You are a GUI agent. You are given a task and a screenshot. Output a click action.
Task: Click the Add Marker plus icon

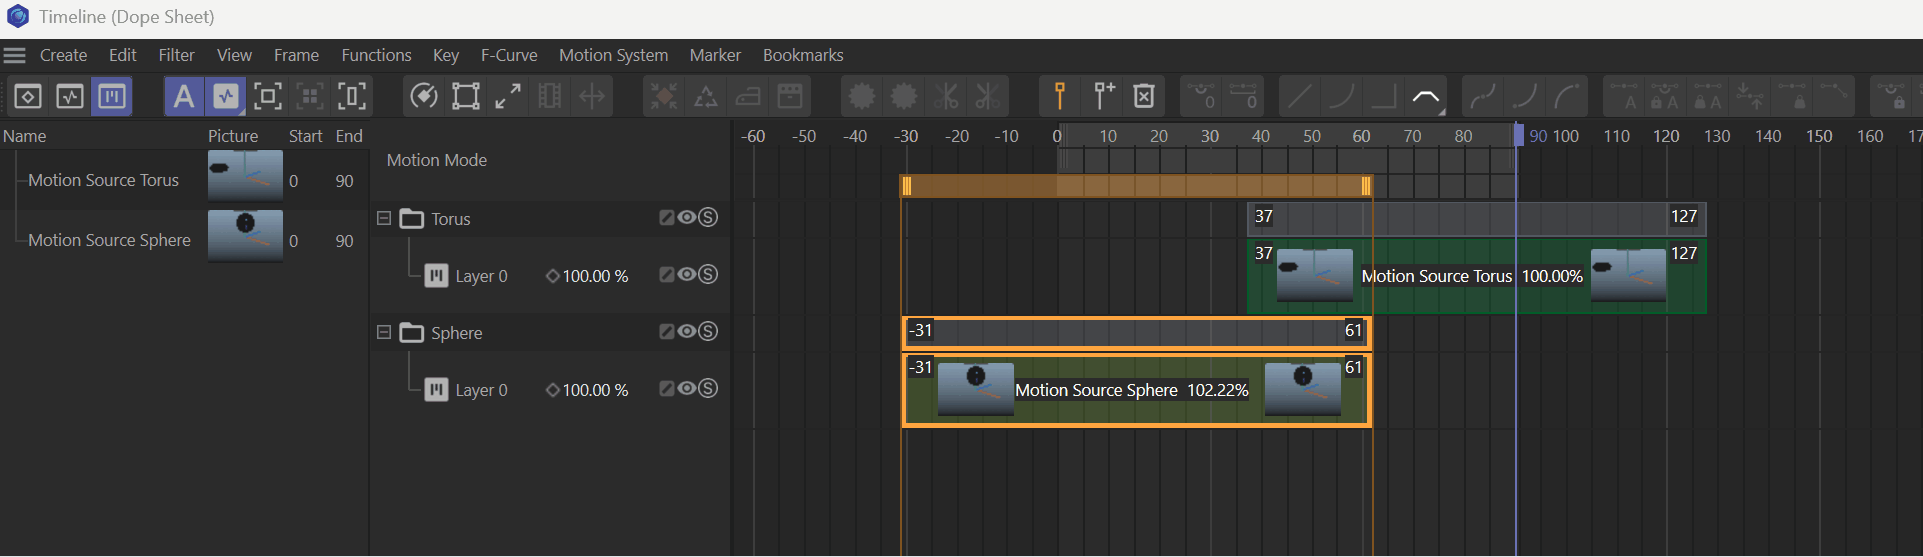(x=1103, y=96)
